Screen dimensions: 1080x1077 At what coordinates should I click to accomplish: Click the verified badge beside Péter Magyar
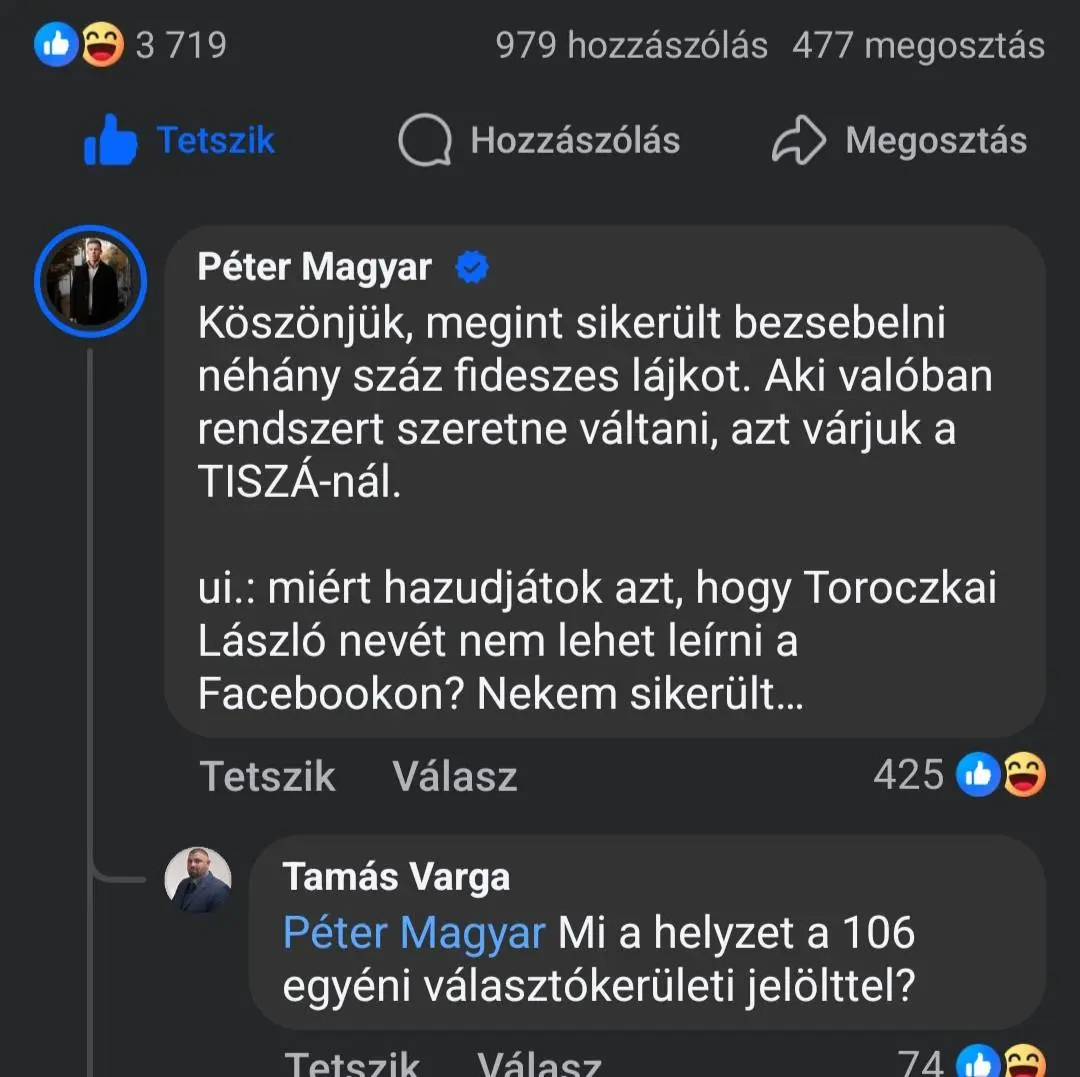tap(471, 267)
